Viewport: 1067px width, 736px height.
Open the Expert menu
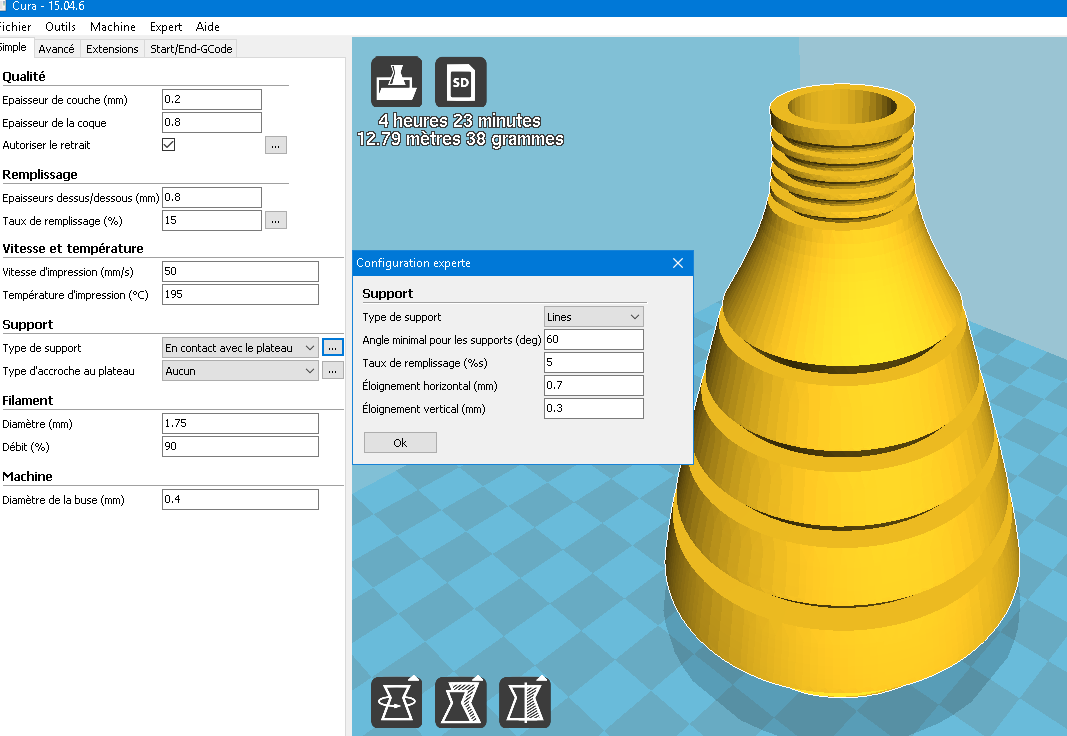pyautogui.click(x=166, y=27)
